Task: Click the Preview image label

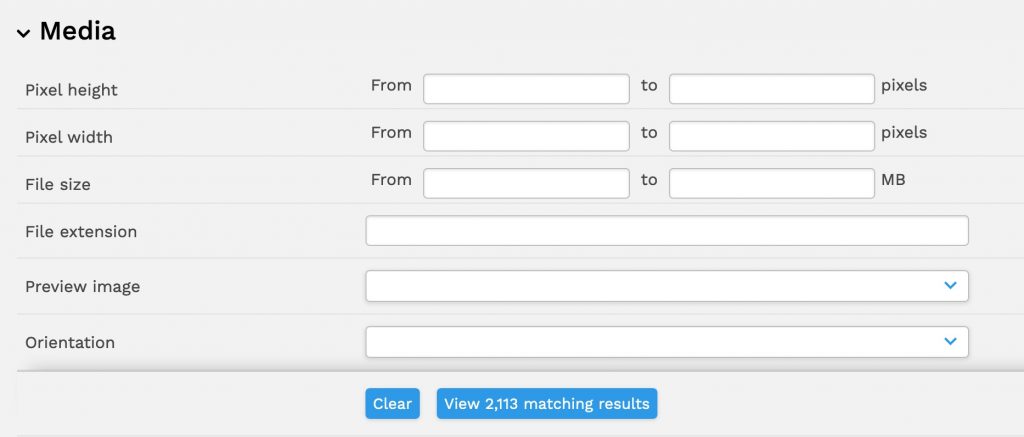Action: (x=82, y=287)
